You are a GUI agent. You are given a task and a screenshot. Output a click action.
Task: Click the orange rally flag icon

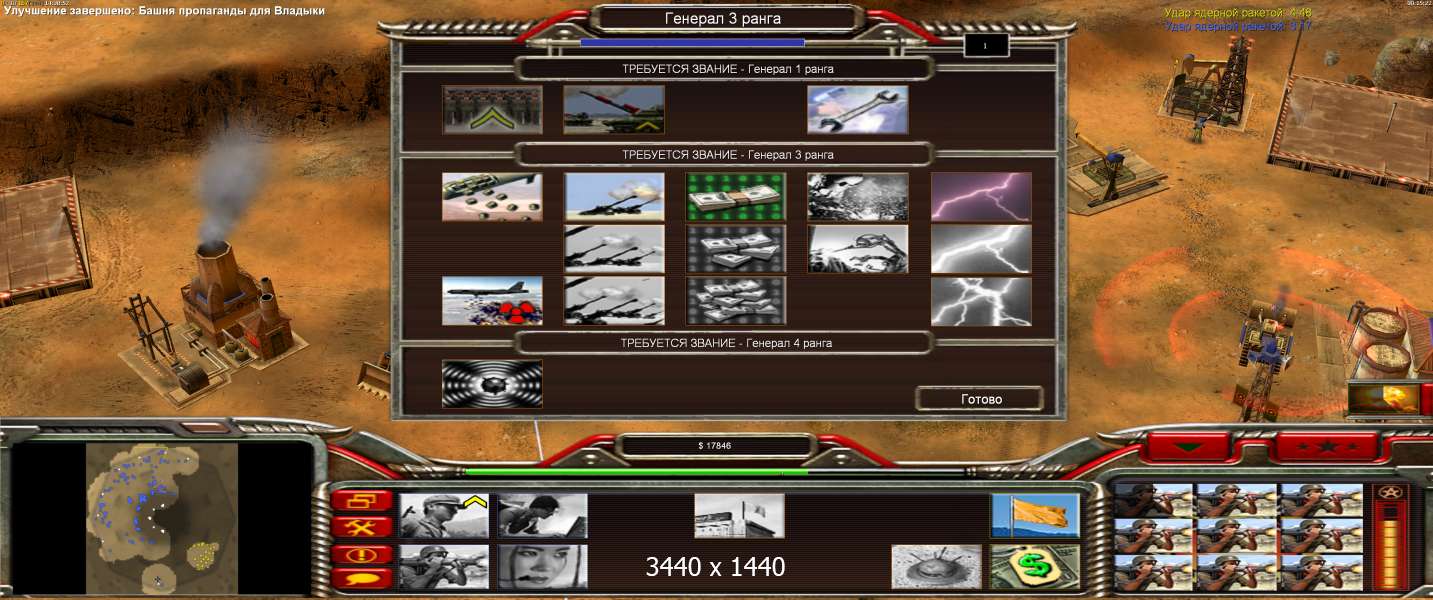(1035, 516)
